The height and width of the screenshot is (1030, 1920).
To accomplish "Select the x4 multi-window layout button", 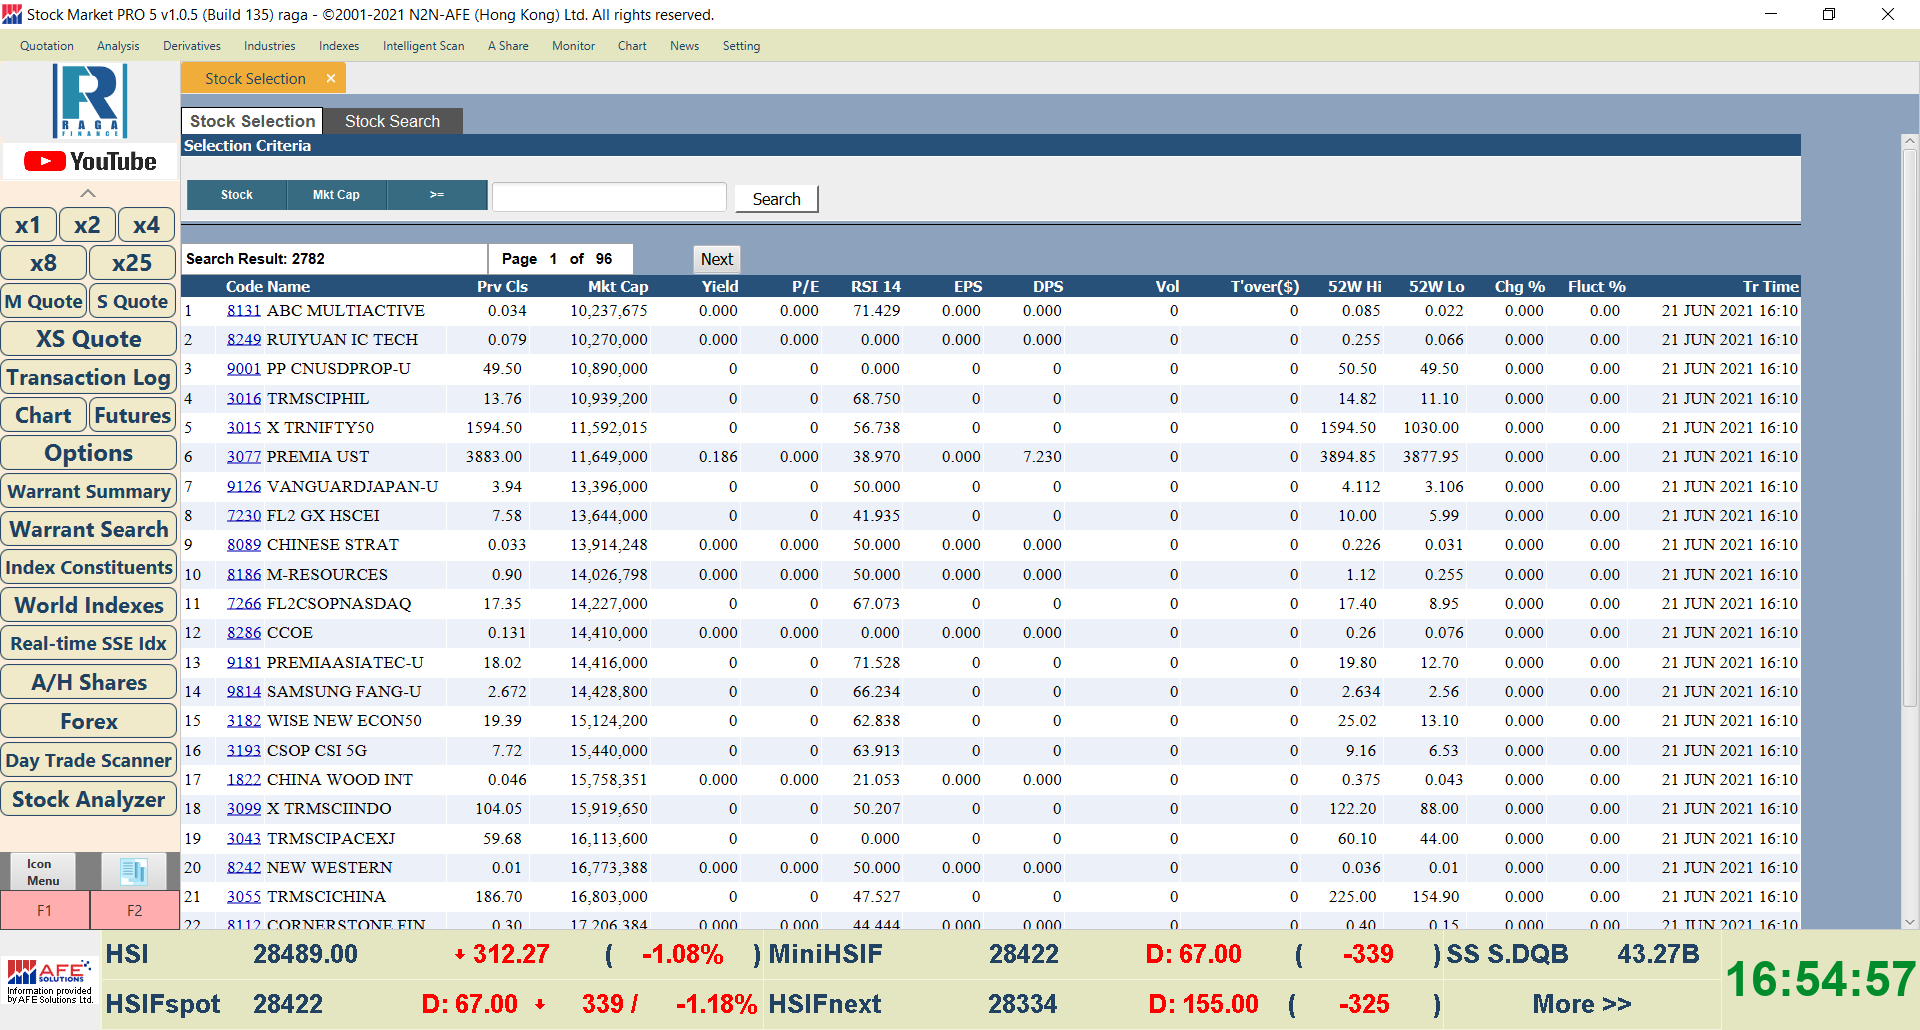I will [x=146, y=225].
